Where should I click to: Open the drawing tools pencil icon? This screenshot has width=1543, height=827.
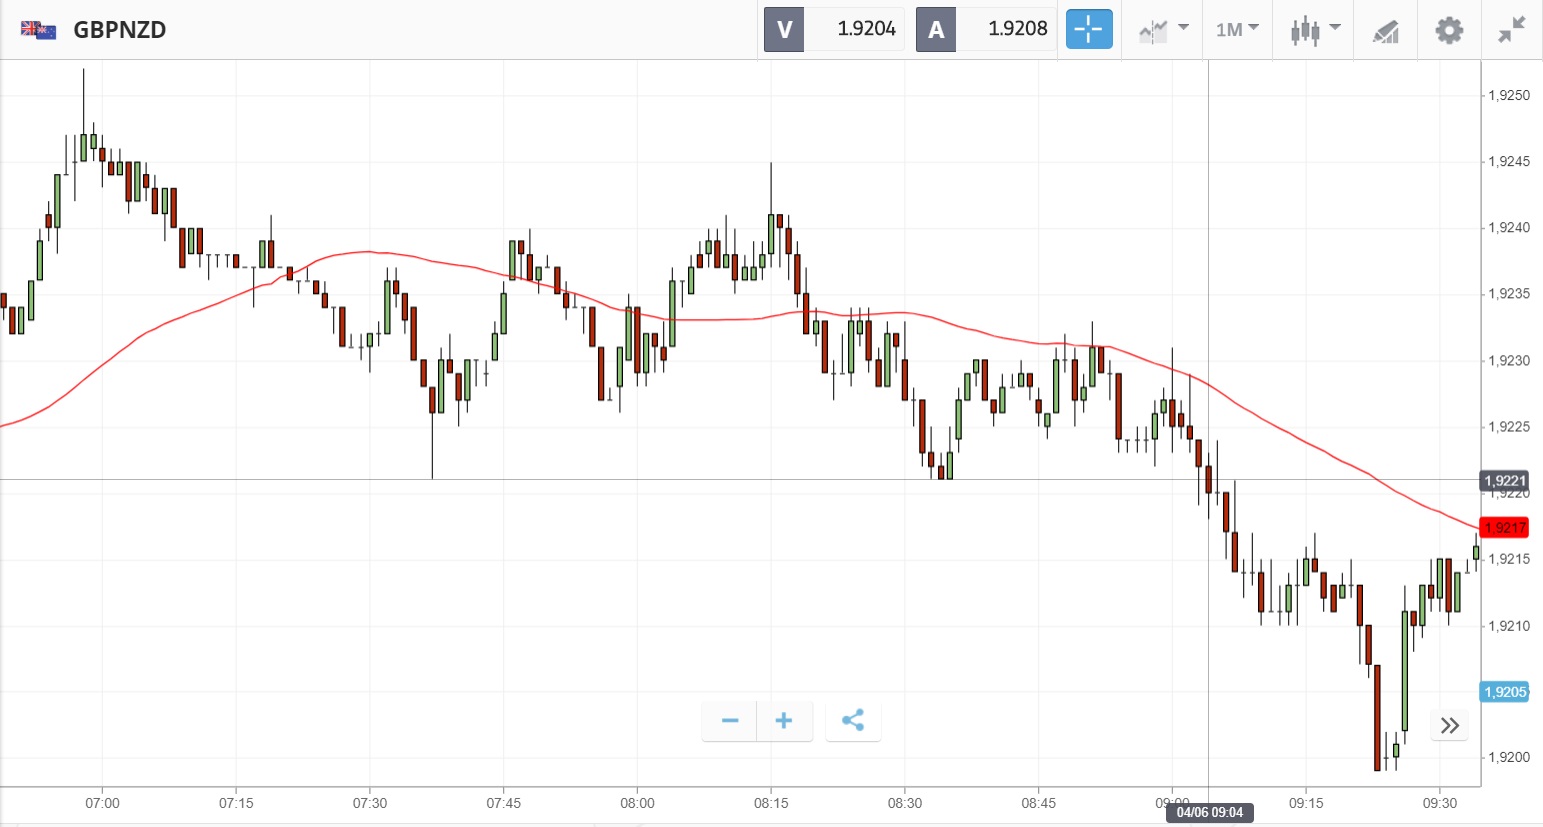click(1385, 31)
